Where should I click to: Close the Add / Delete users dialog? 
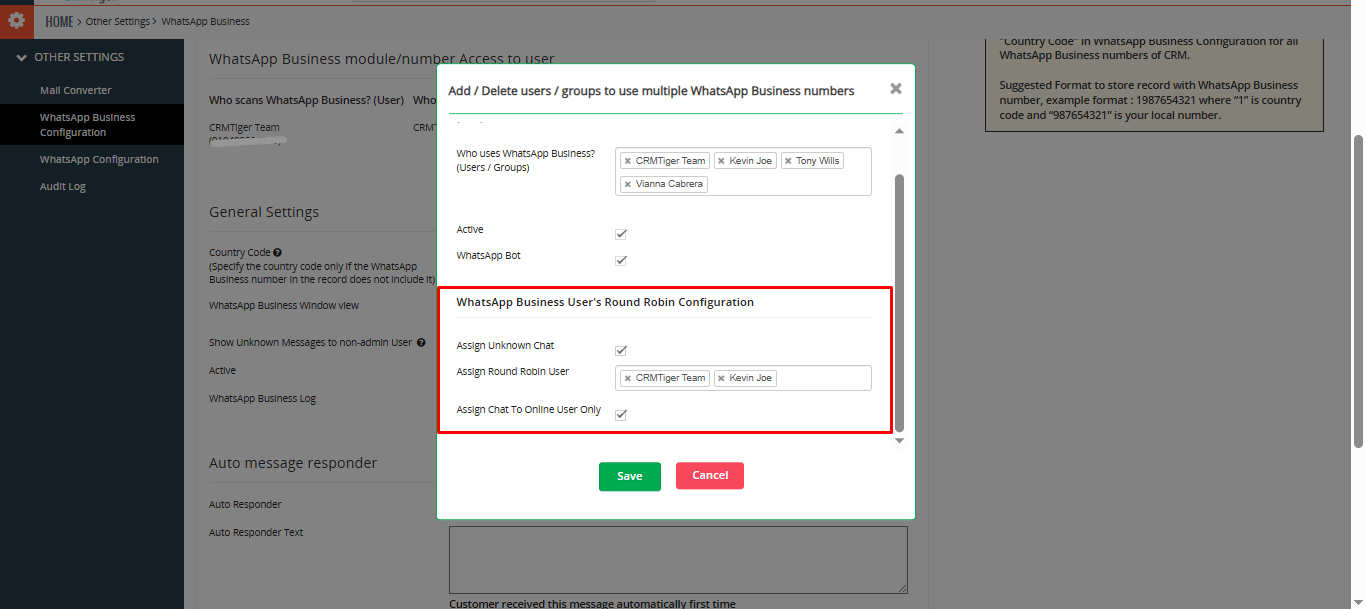tap(896, 89)
